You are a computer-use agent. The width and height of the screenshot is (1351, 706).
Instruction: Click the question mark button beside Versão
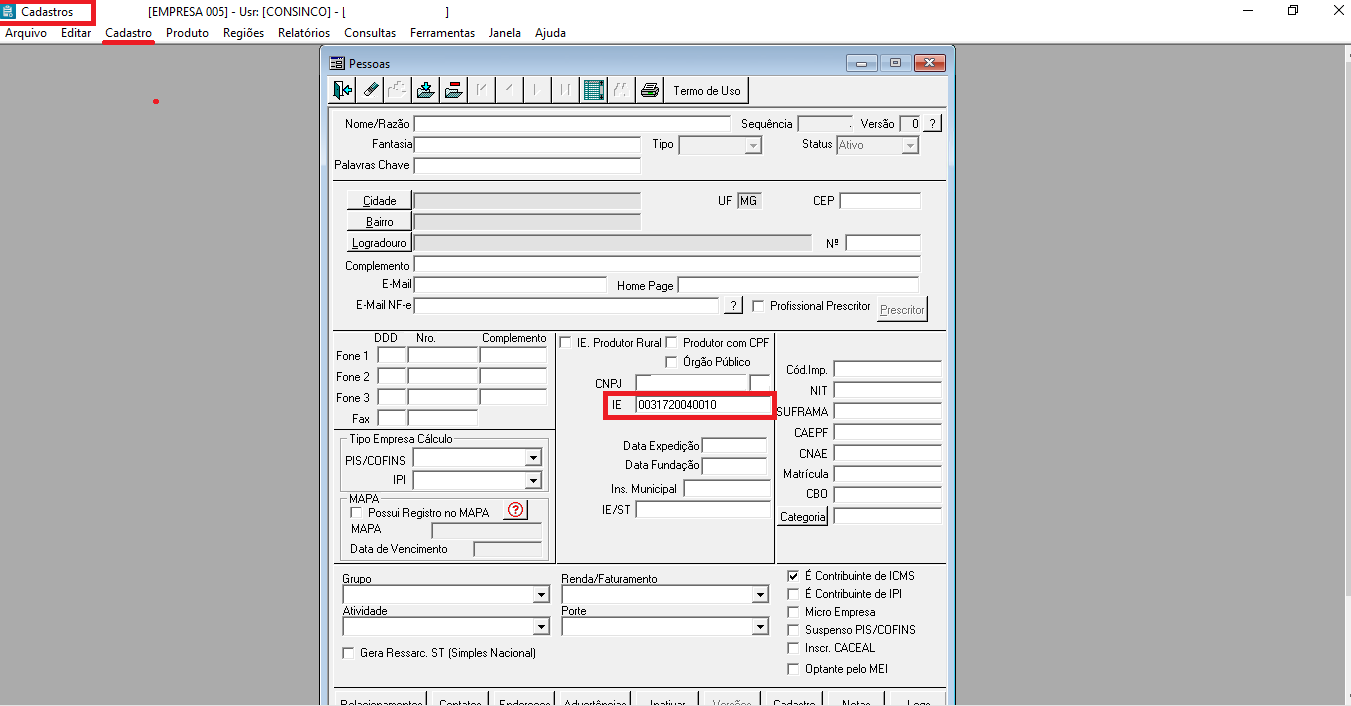[932, 124]
